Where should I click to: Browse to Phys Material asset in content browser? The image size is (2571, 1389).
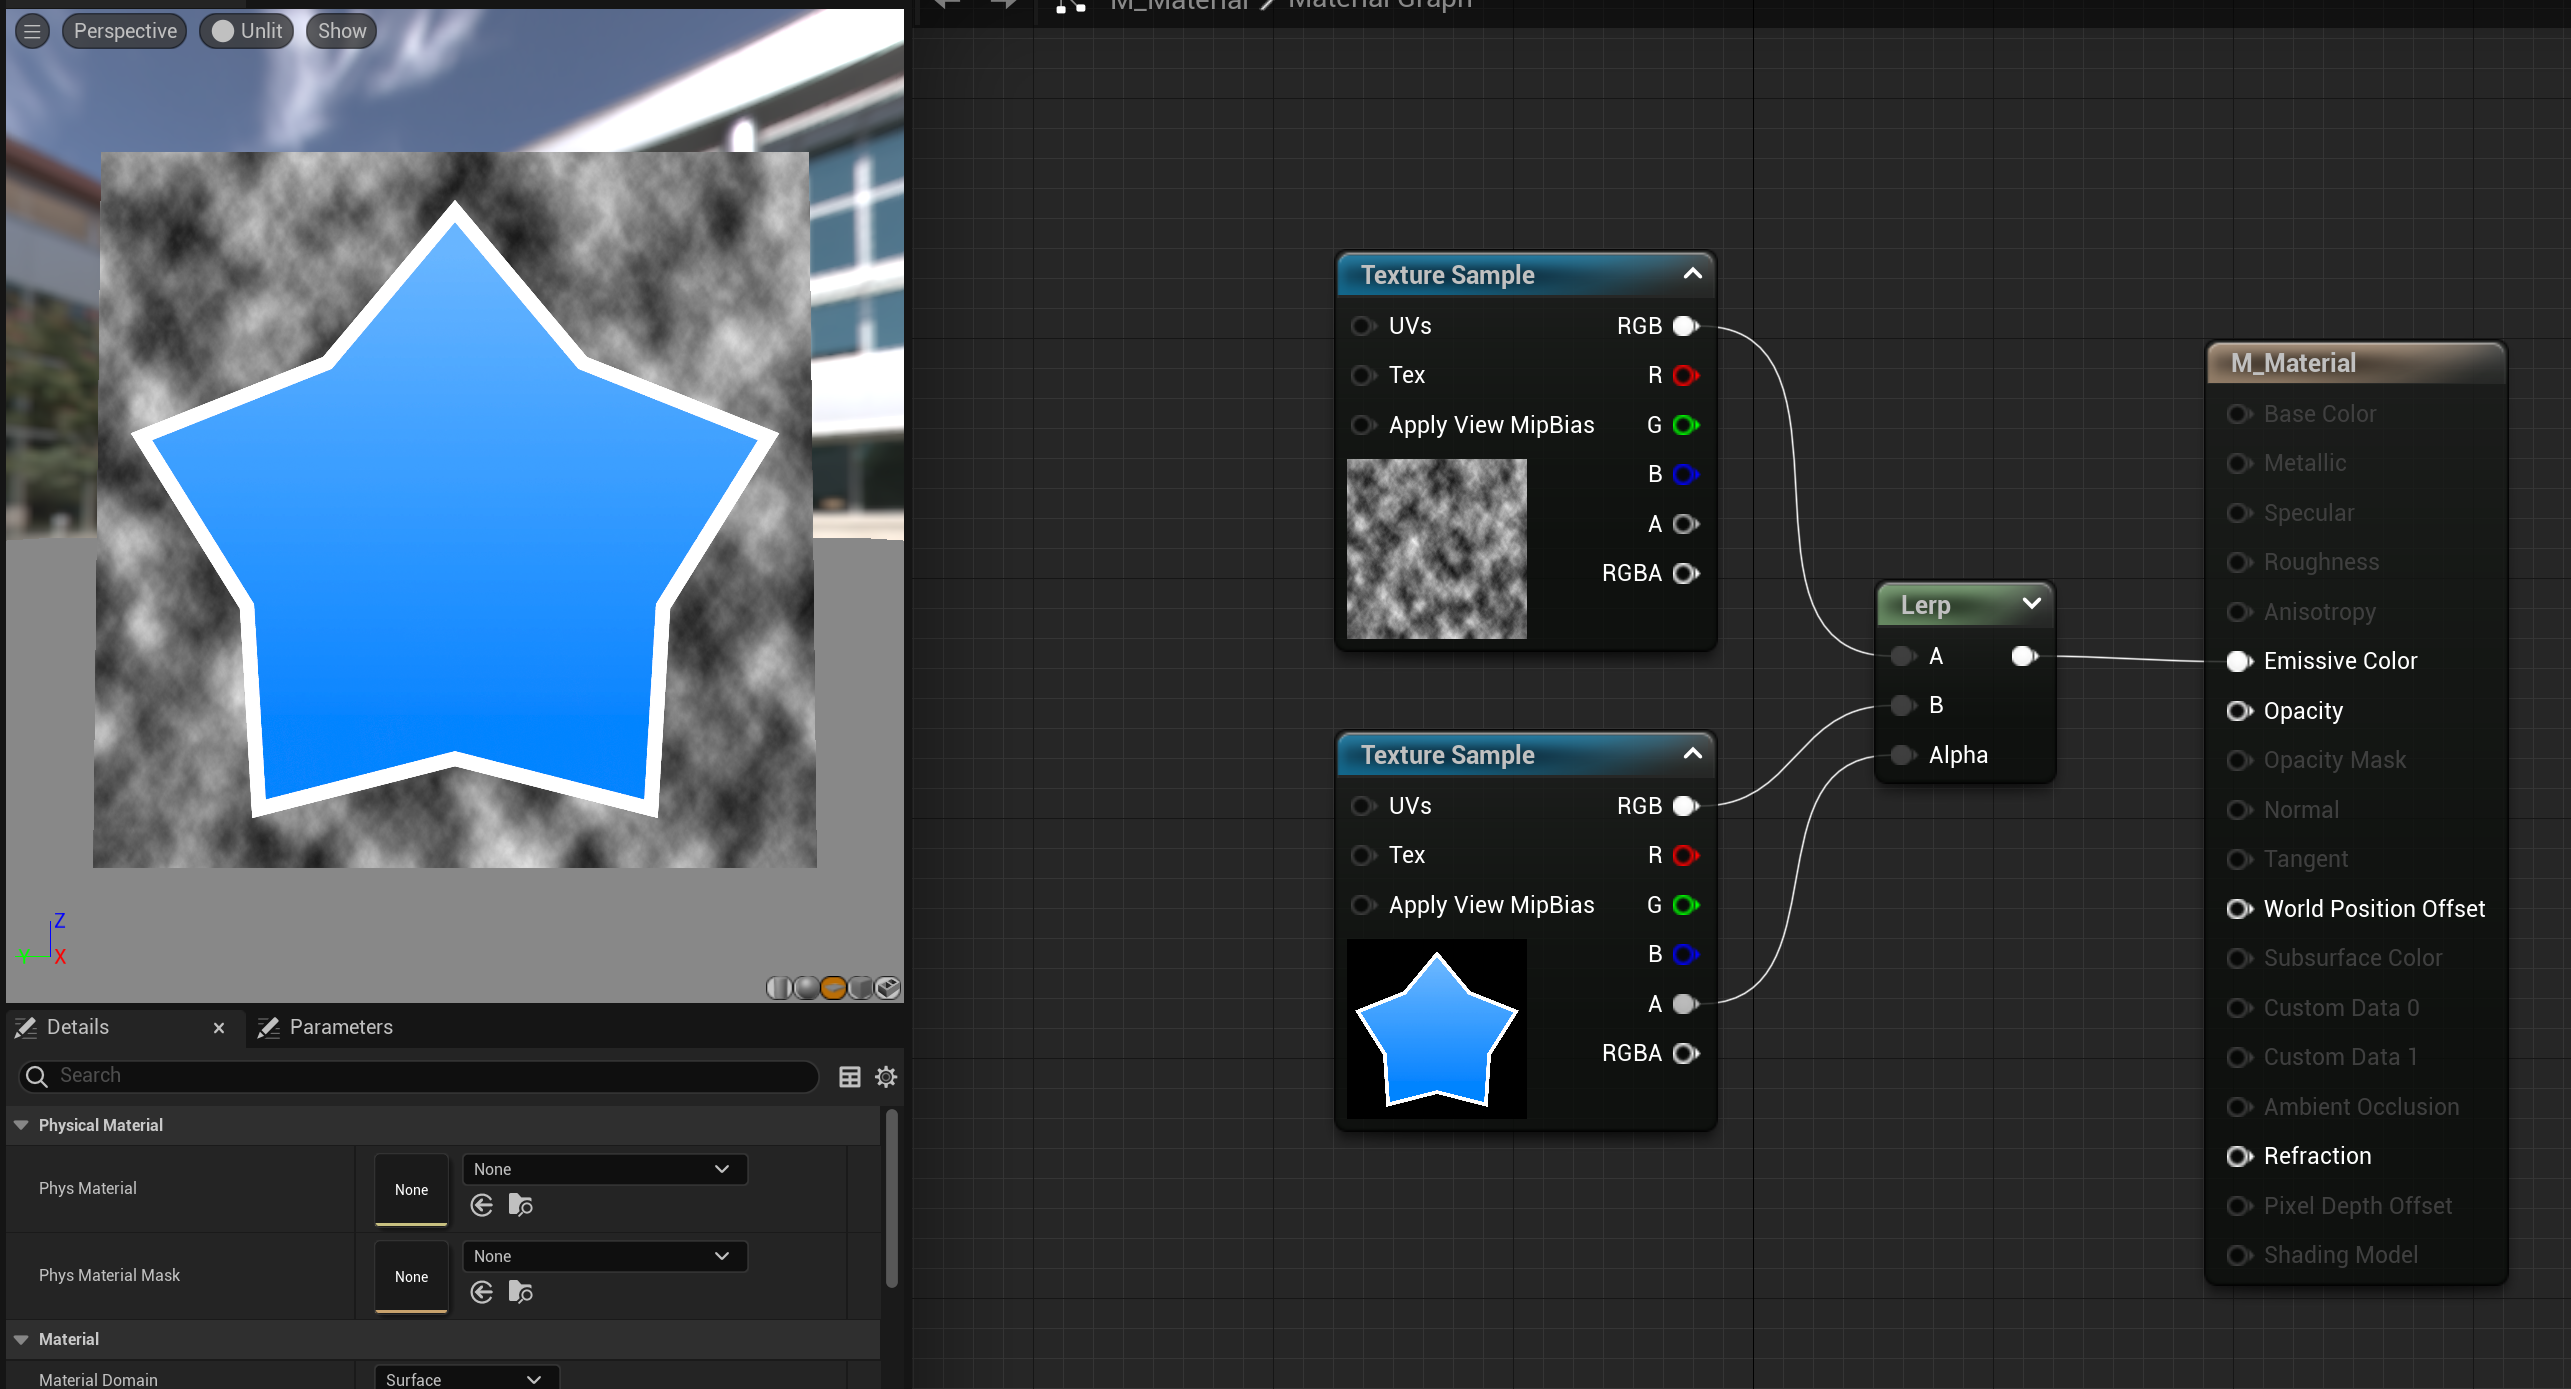(x=520, y=1205)
